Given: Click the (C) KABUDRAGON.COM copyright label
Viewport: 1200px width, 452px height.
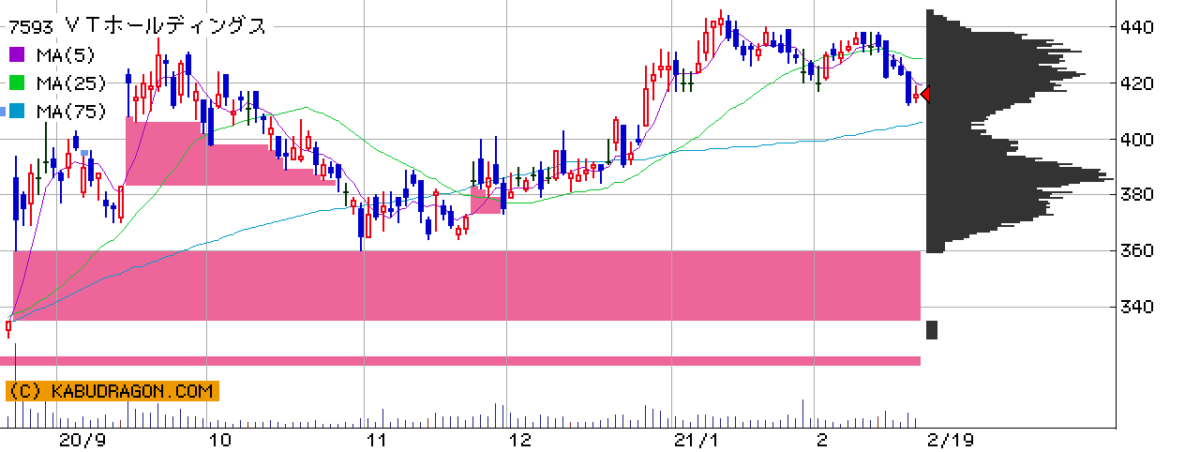Looking at the screenshot, I should coord(112,391).
